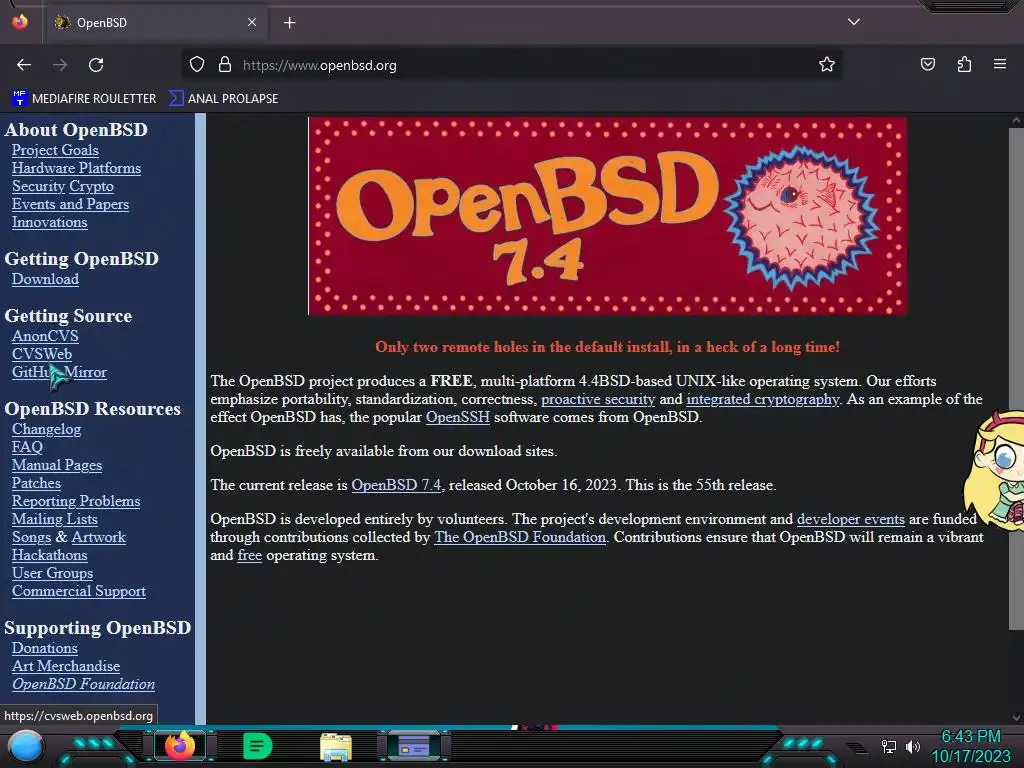Image resolution: width=1024 pixels, height=768 pixels.
Task: Open the AnonCVS link
Action: point(45,336)
